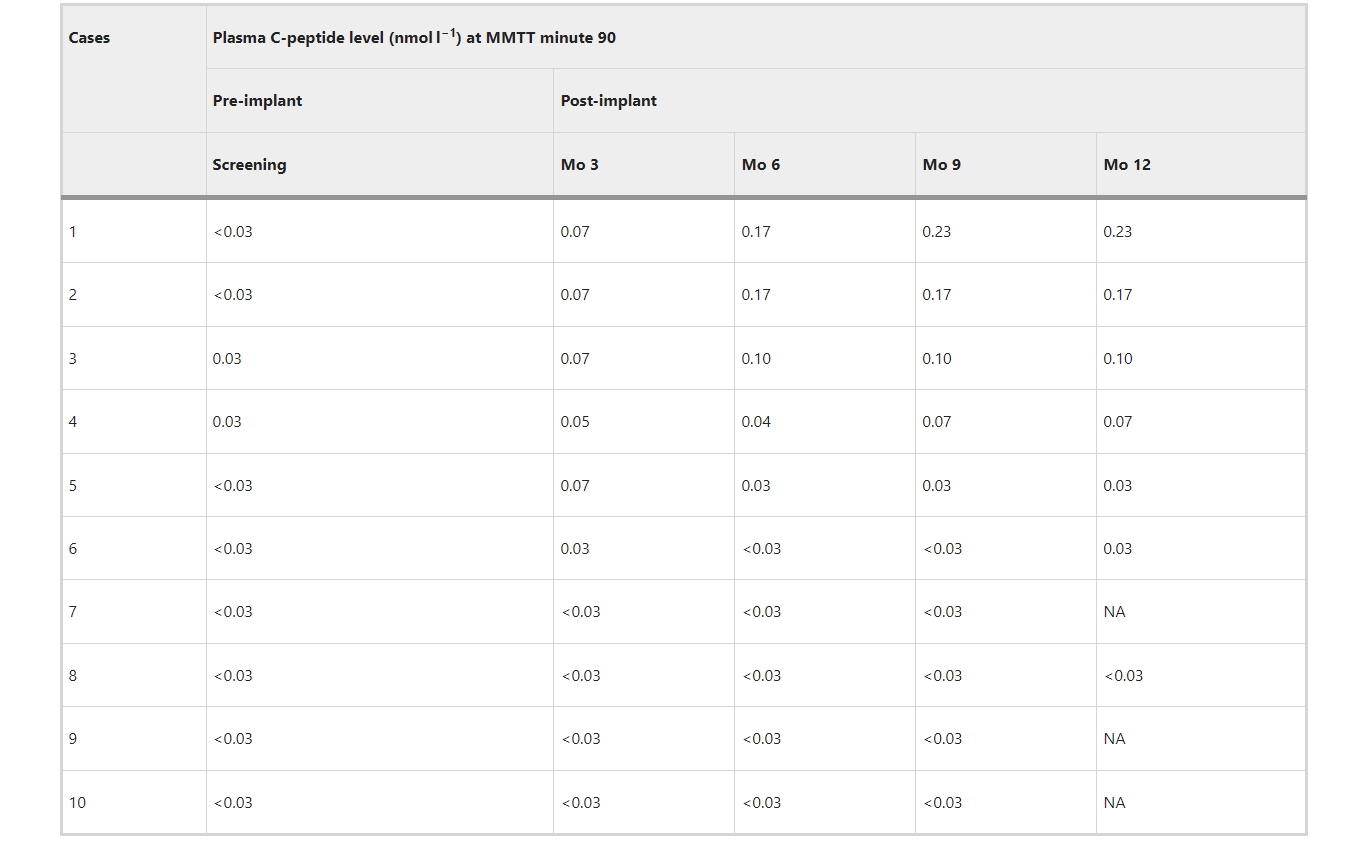This screenshot has width=1368, height=842.
Task: Select case number 6 row label
Action: coord(72,549)
